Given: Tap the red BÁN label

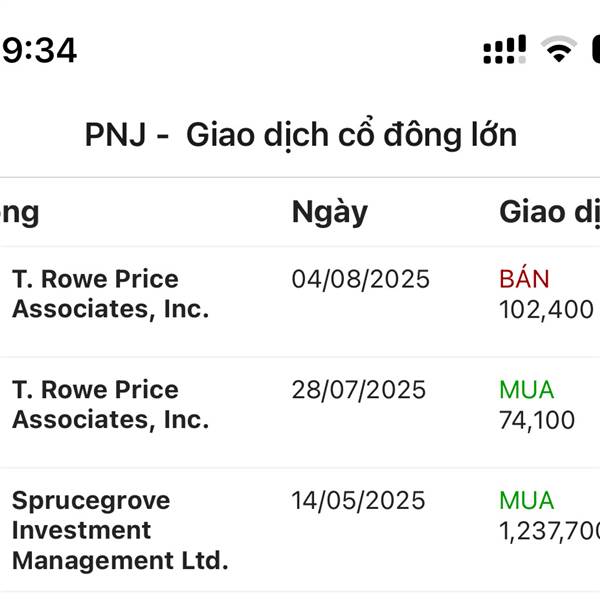Looking at the screenshot, I should [524, 277].
